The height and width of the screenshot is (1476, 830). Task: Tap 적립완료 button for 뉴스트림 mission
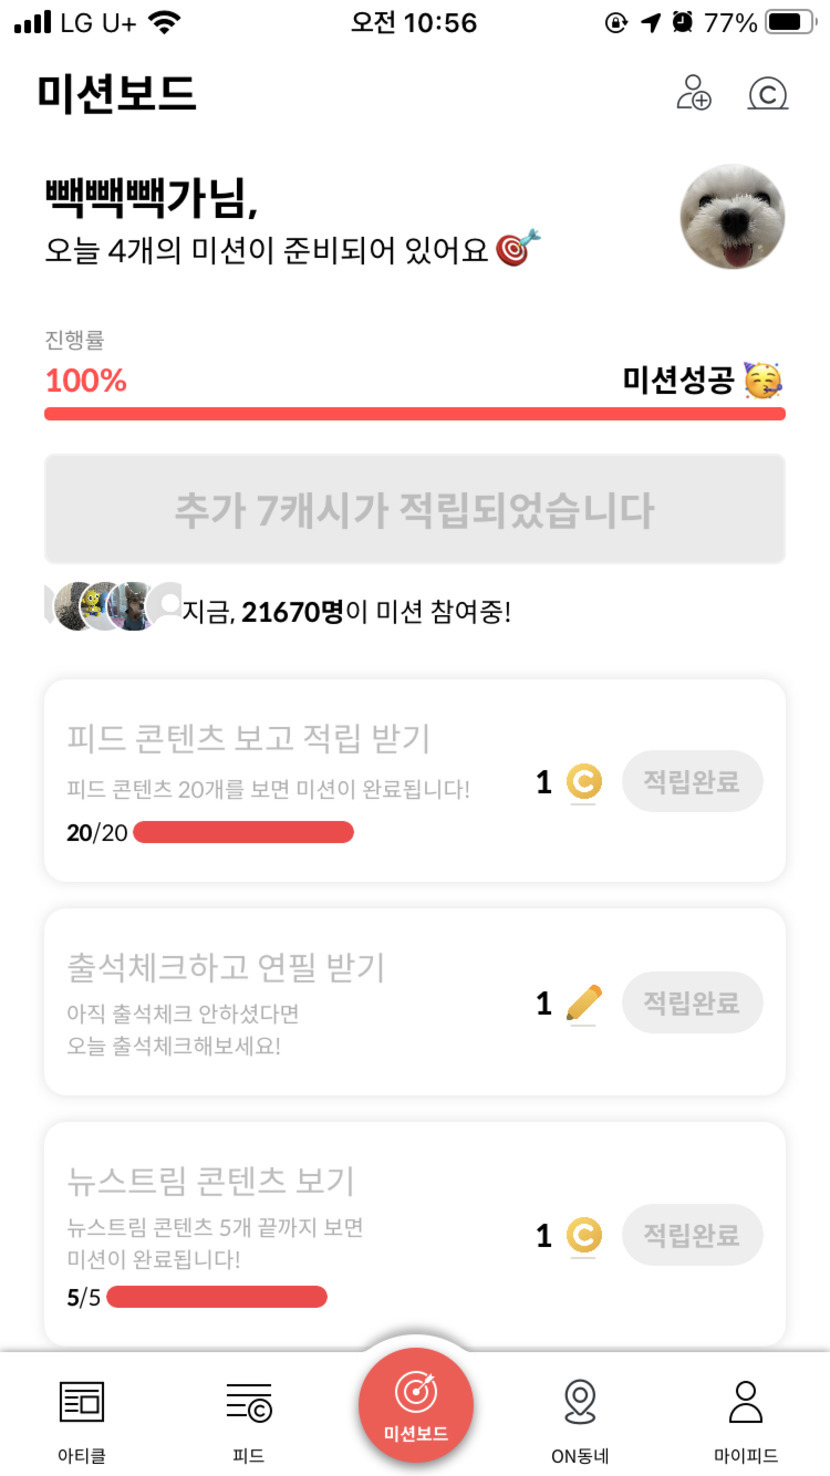(x=692, y=1235)
